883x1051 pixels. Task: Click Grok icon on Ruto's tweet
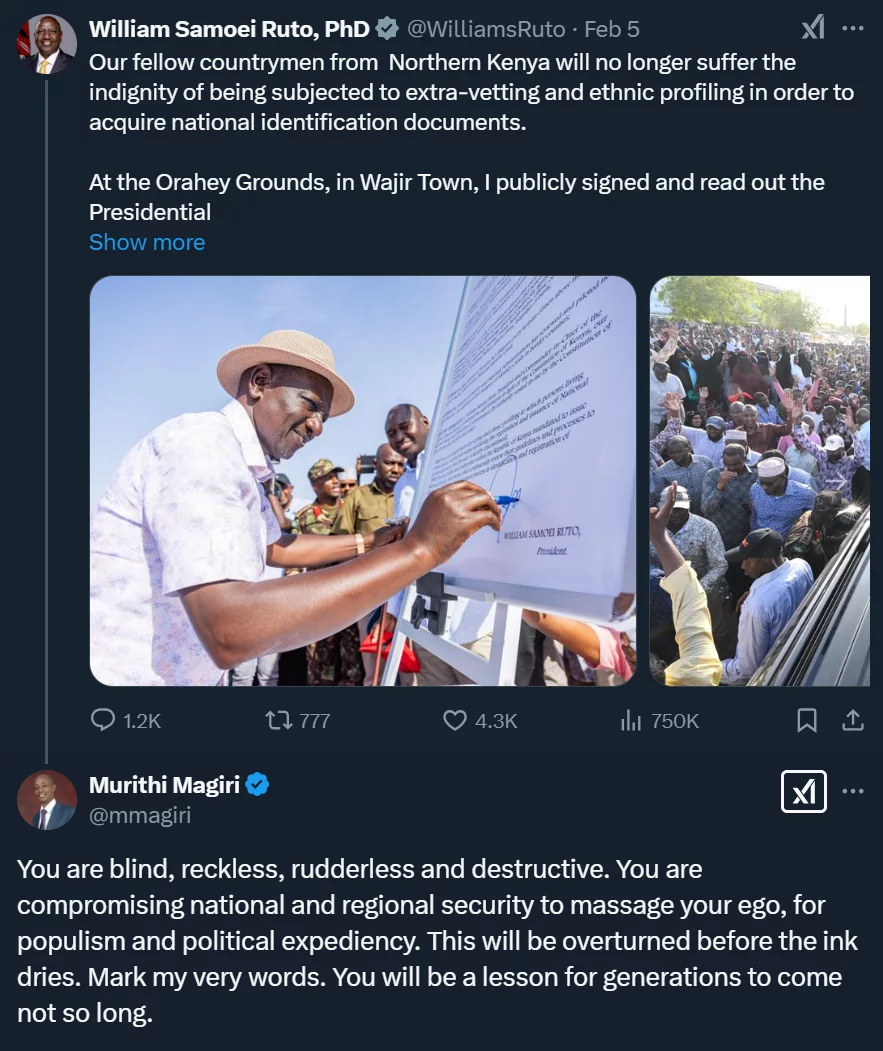pyautogui.click(x=813, y=28)
